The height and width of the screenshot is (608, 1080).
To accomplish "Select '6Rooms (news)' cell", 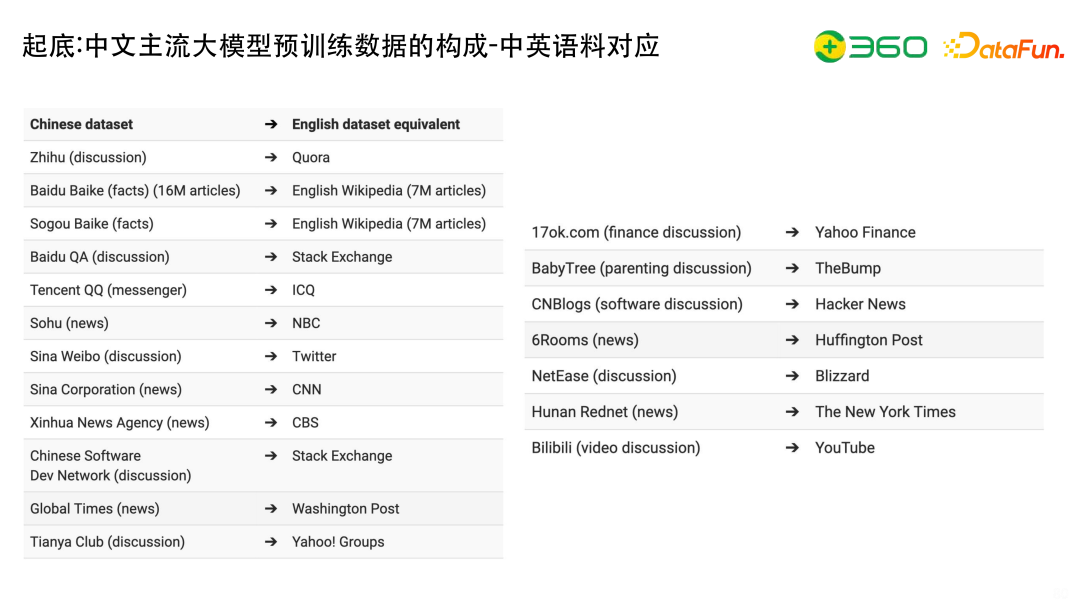I will pyautogui.click(x=585, y=340).
